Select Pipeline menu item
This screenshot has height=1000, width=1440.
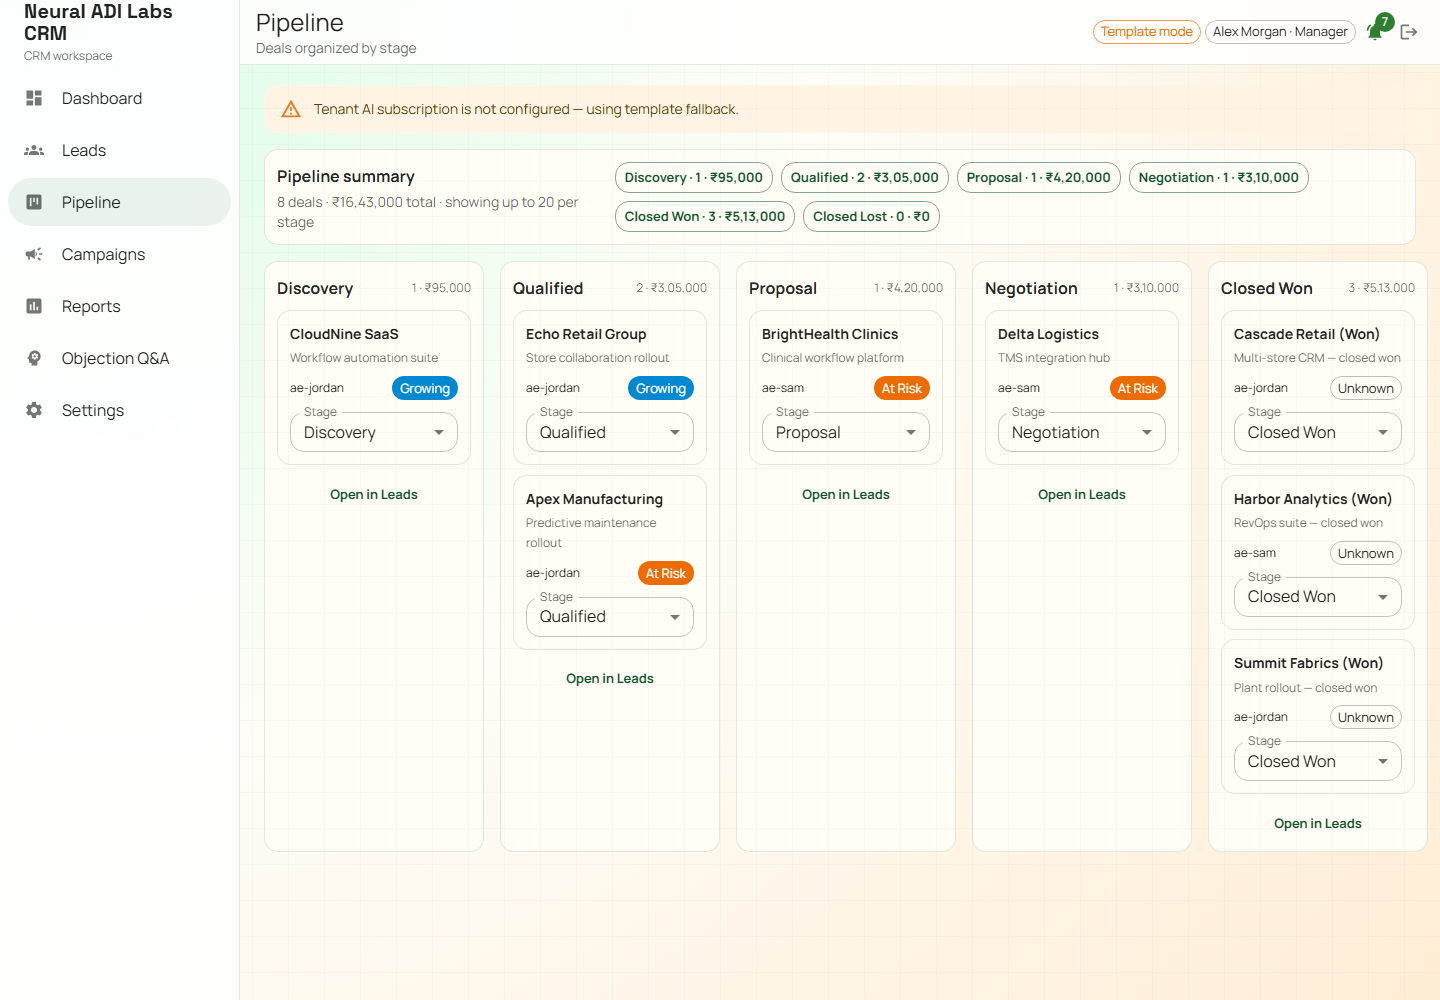click(x=119, y=202)
